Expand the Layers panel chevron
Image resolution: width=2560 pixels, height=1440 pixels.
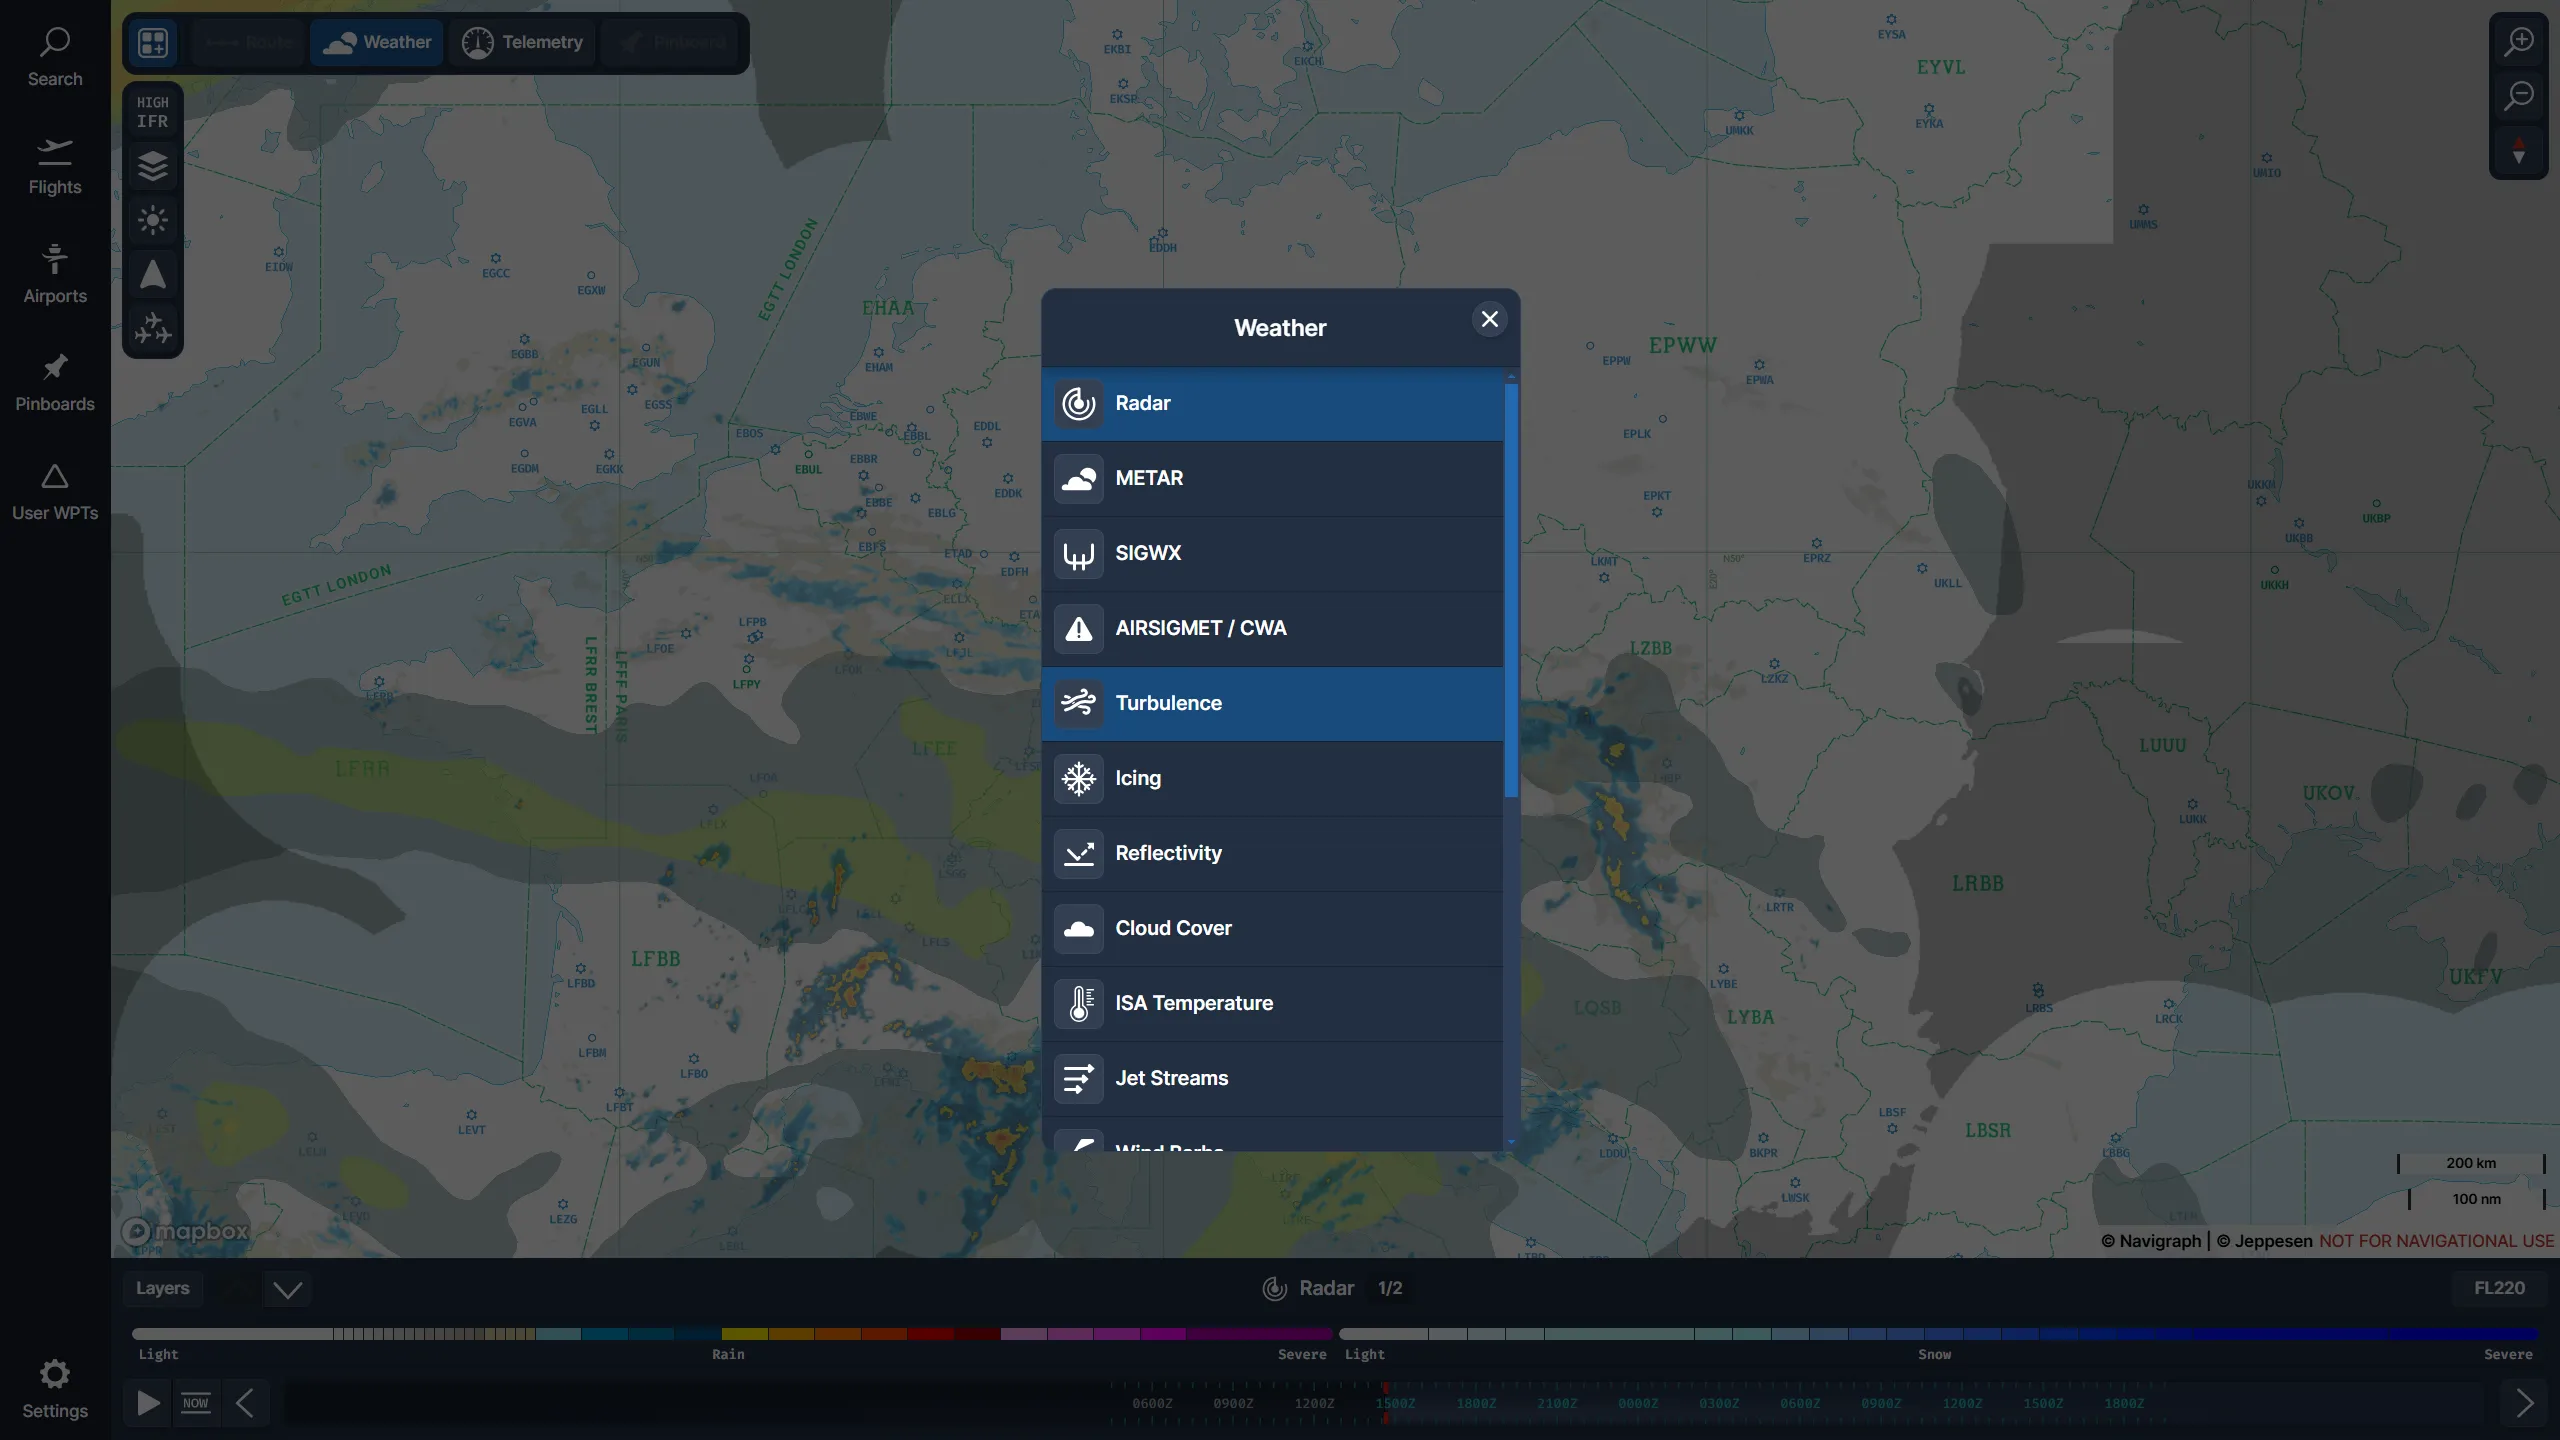[287, 1289]
